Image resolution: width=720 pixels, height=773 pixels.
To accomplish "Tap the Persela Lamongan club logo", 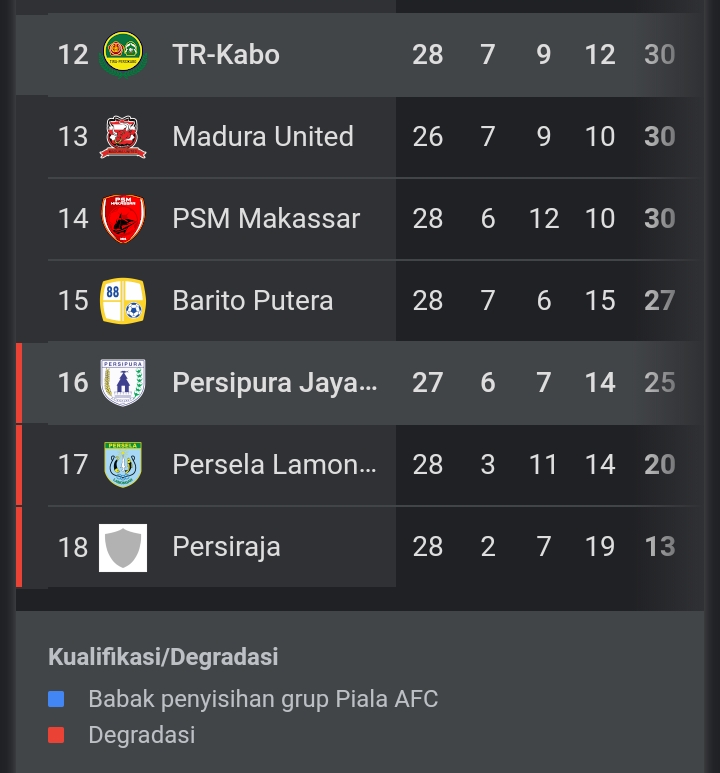I will pos(123,465).
